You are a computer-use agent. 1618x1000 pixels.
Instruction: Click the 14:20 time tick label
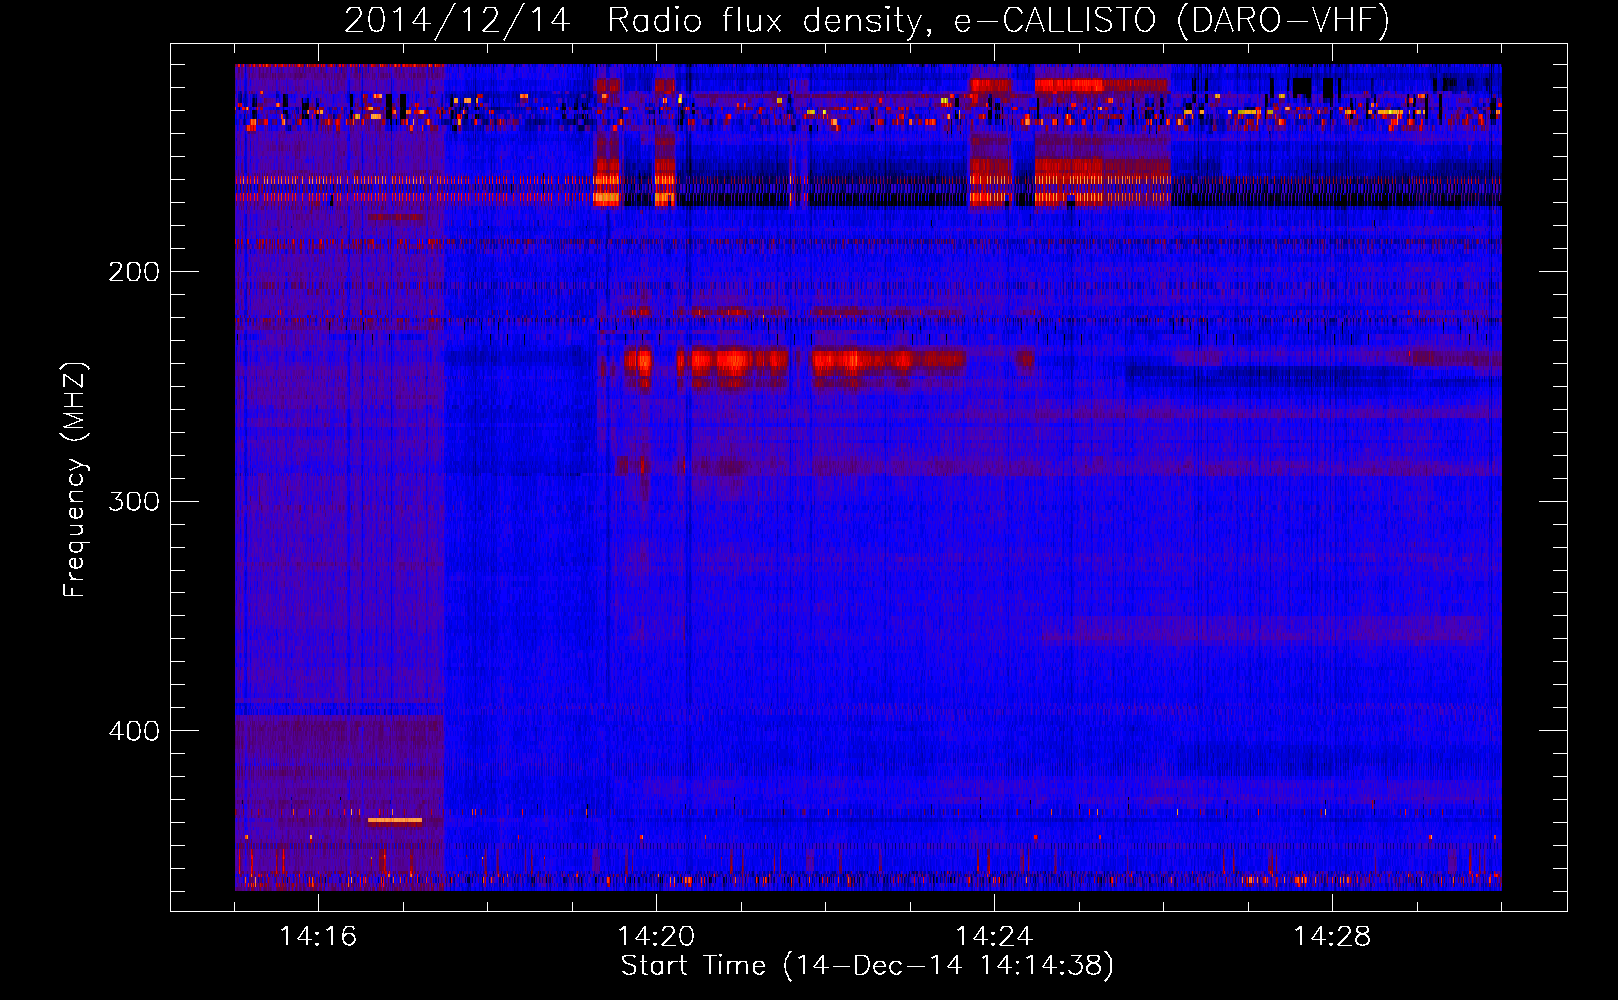coord(656,936)
